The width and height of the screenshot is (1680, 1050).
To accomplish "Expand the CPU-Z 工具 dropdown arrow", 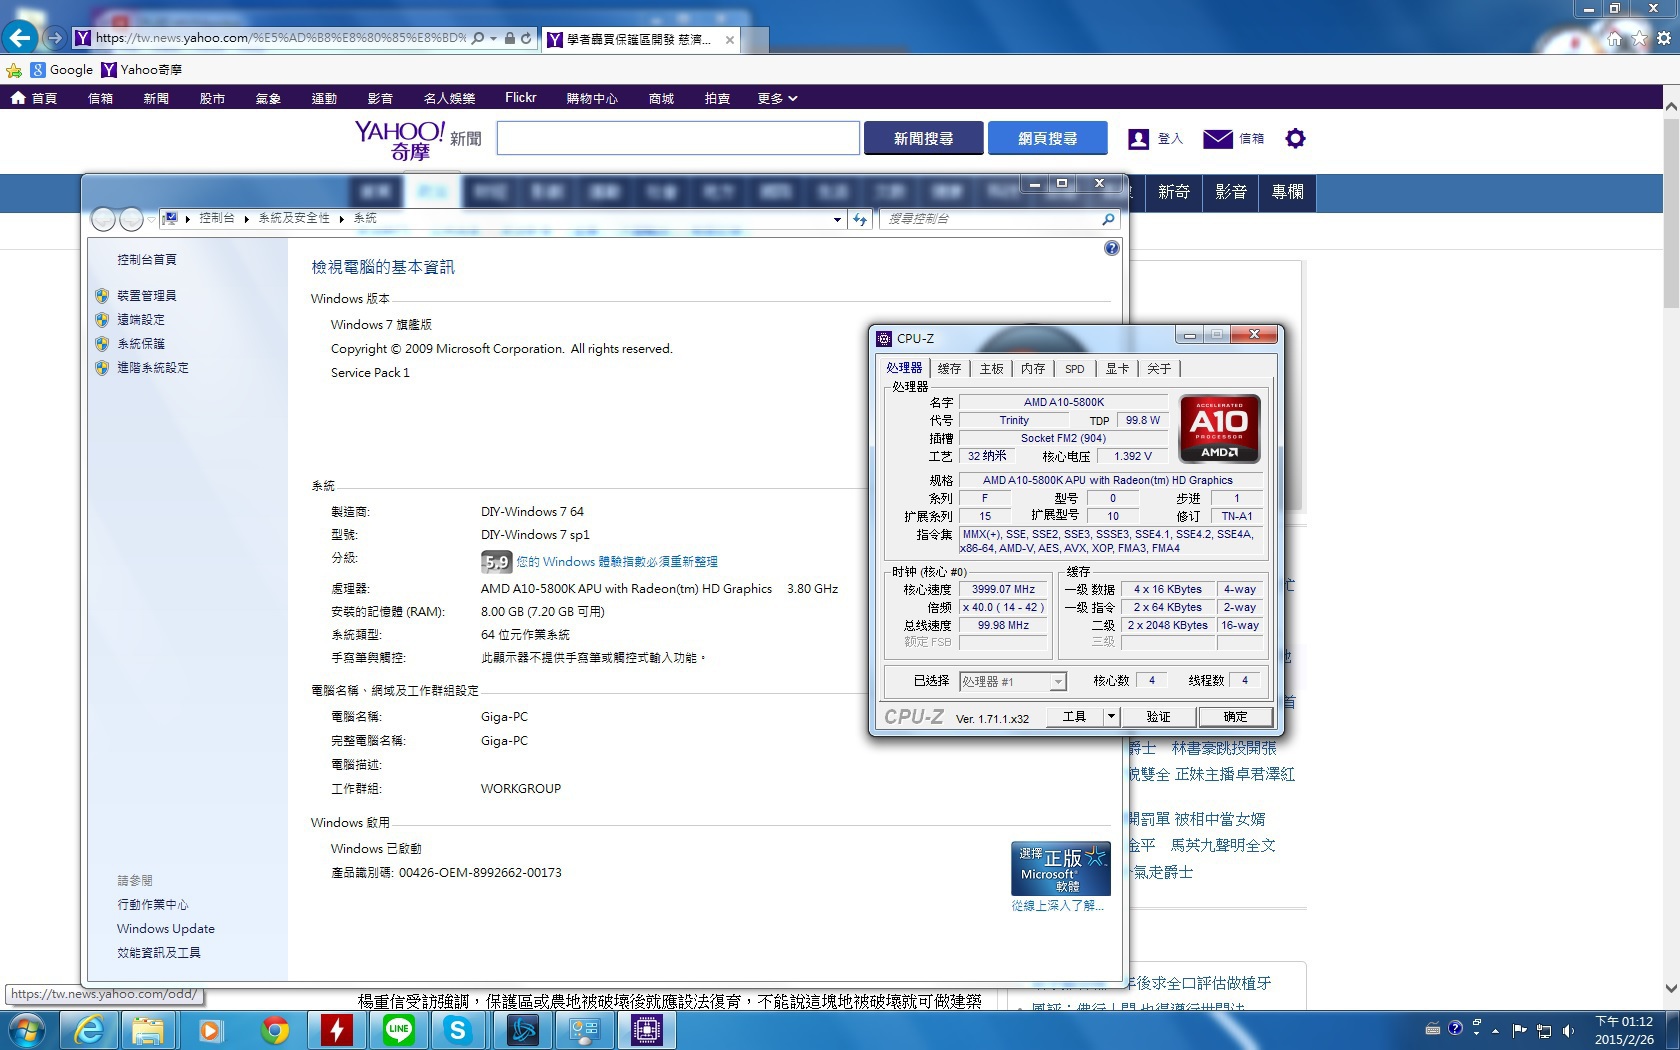I will click(1110, 717).
